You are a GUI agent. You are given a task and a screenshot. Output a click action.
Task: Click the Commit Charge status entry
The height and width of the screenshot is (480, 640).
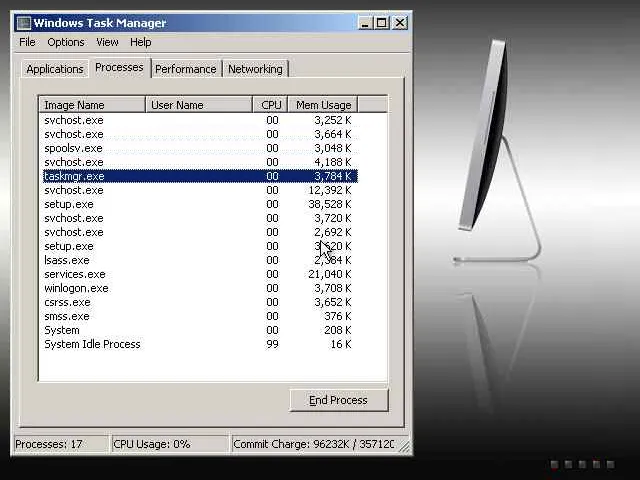pyautogui.click(x=313, y=444)
